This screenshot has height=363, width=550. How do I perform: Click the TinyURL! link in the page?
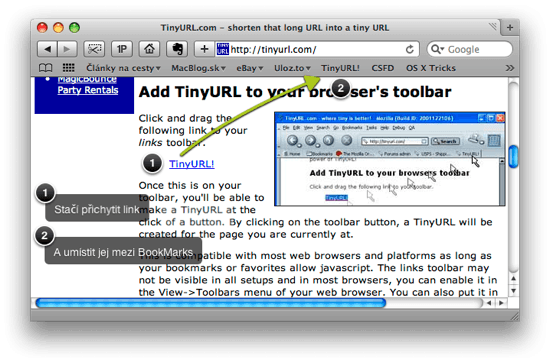[192, 164]
